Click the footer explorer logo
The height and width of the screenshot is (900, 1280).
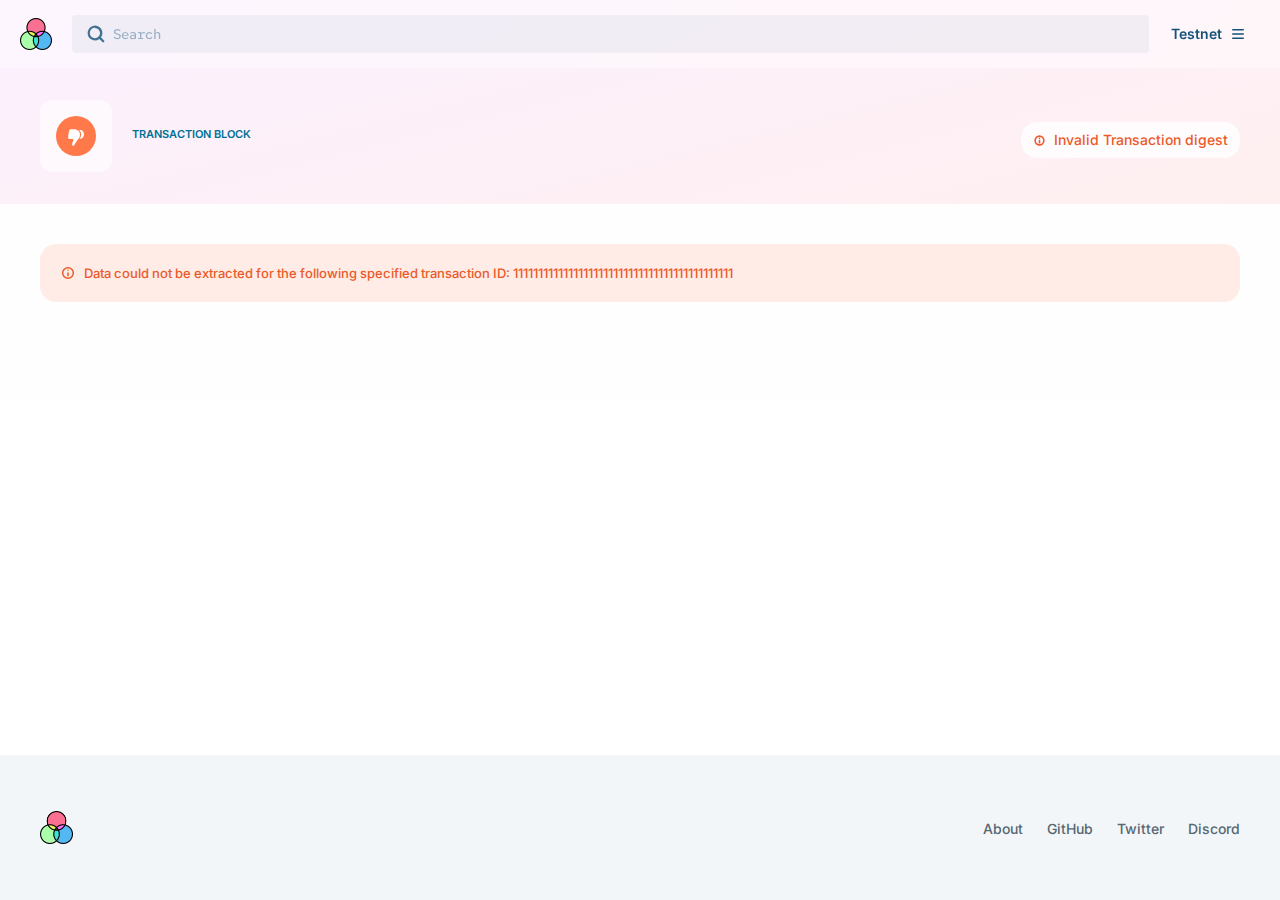pyautogui.click(x=57, y=828)
